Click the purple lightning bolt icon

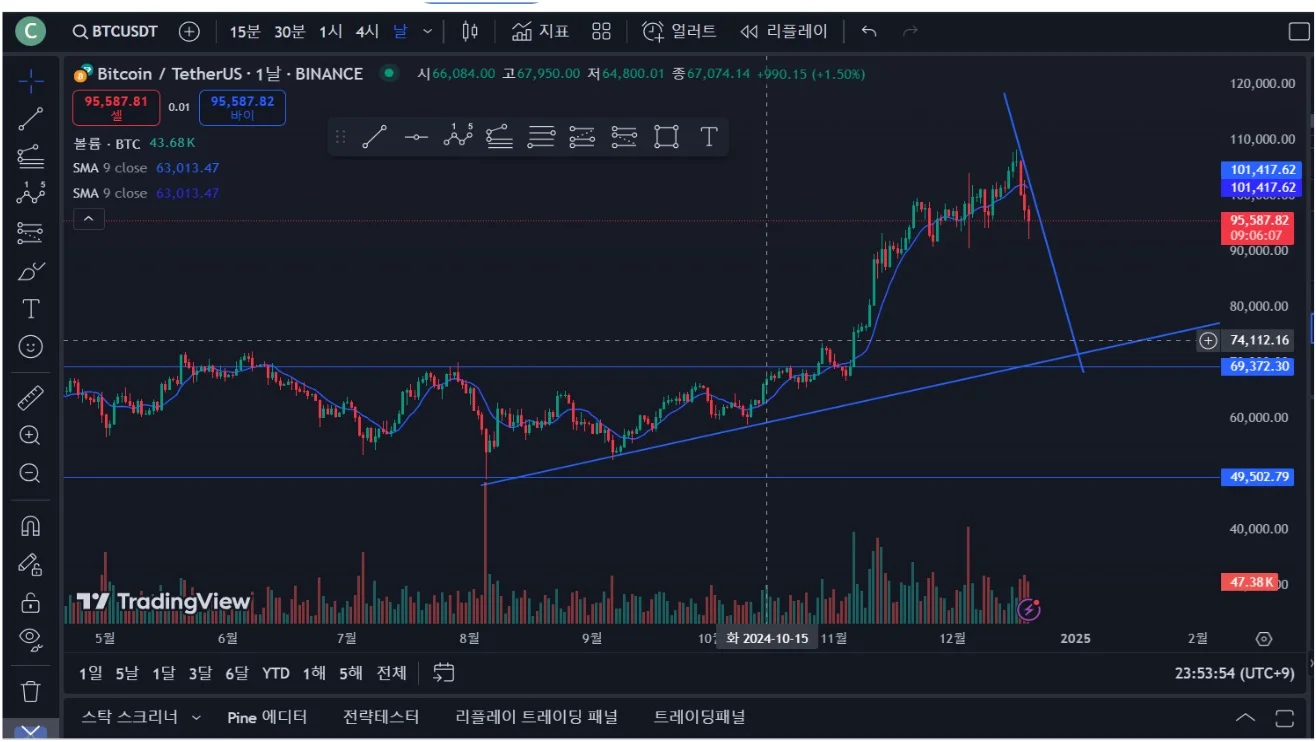pos(1029,608)
